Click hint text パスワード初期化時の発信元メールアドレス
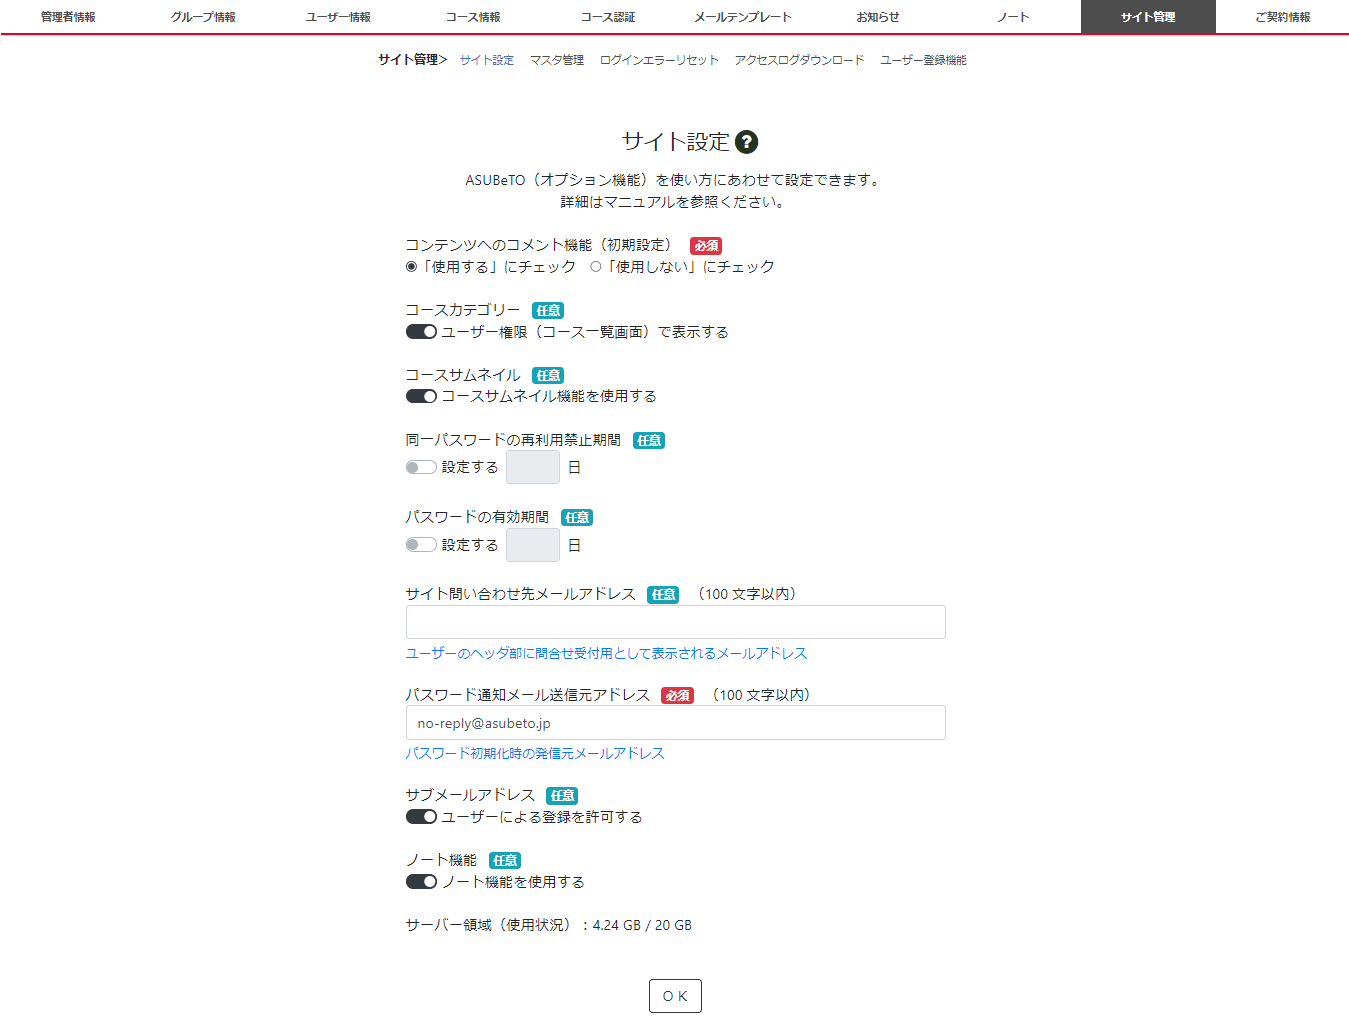 tap(535, 753)
